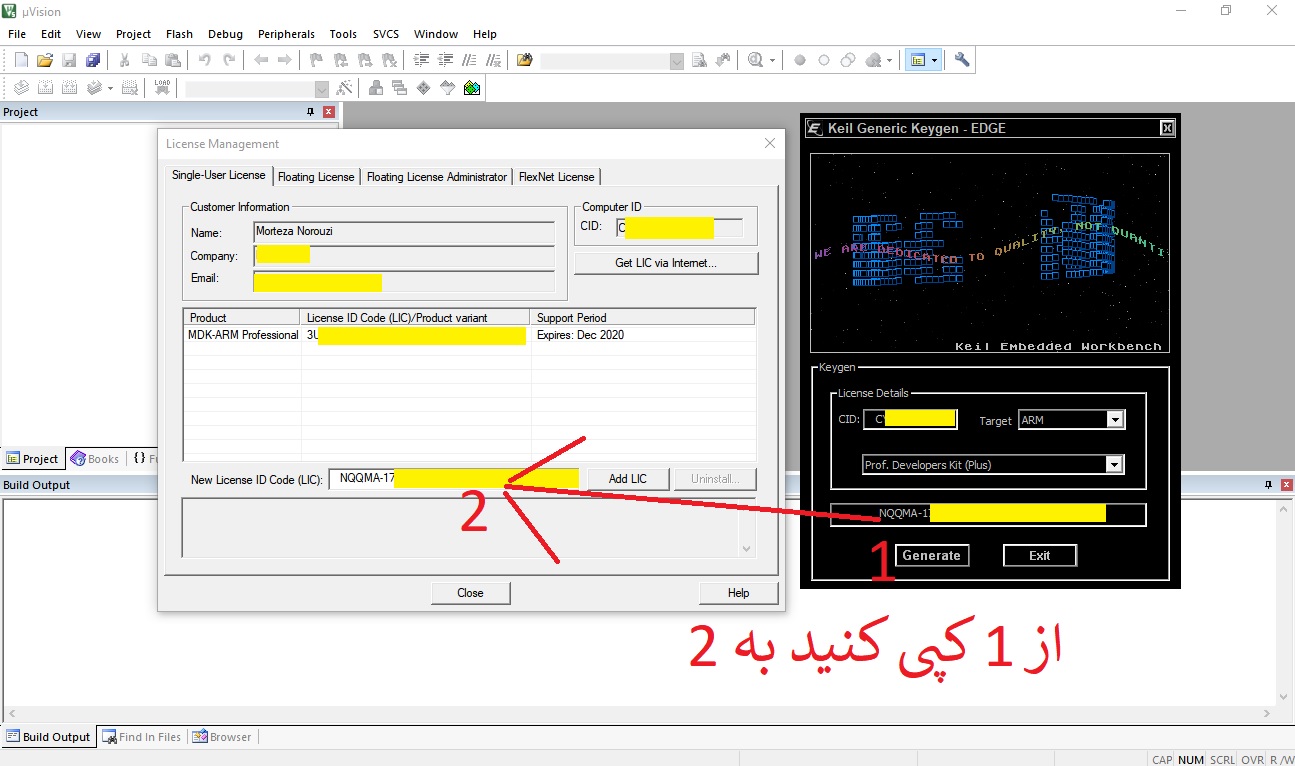Click the Build Output vertical scrollbar down arrow
This screenshot has width=1295, height=766.
1283,698
